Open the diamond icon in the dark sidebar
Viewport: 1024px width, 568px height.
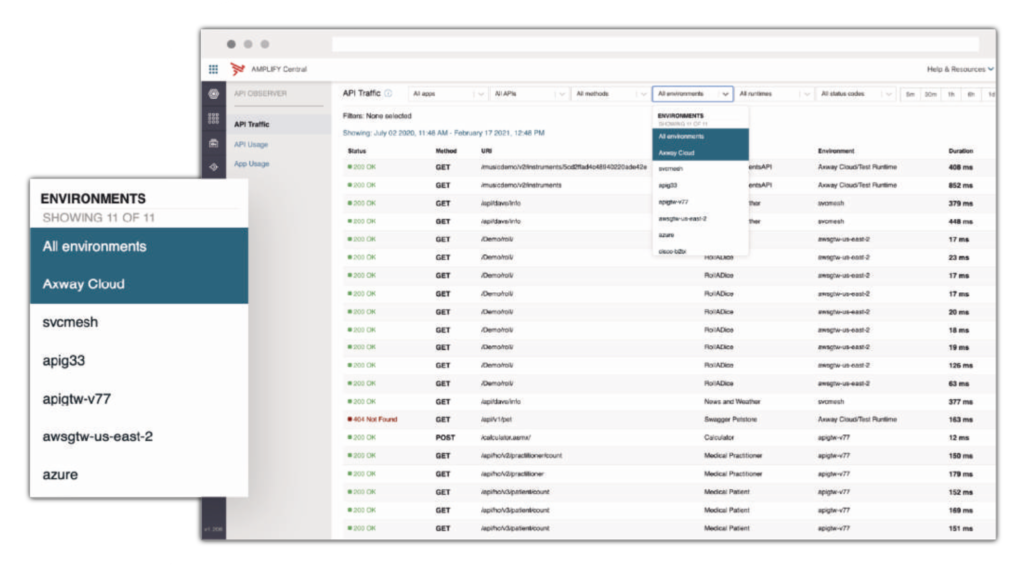214,167
